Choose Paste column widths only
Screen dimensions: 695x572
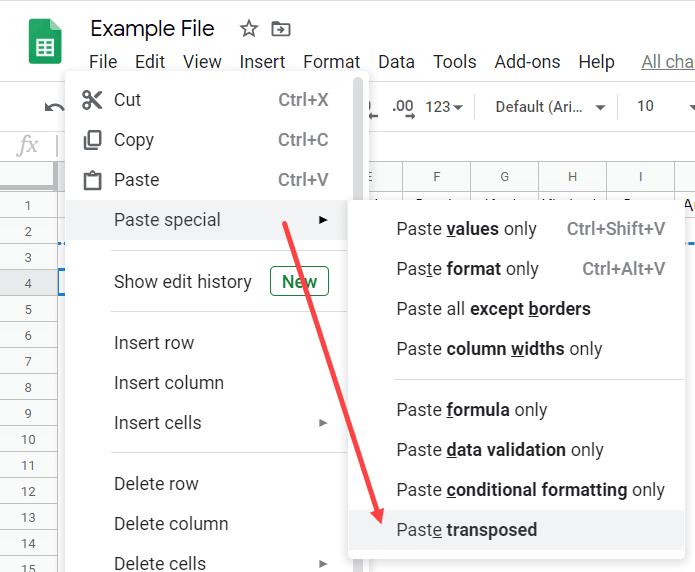(516, 349)
